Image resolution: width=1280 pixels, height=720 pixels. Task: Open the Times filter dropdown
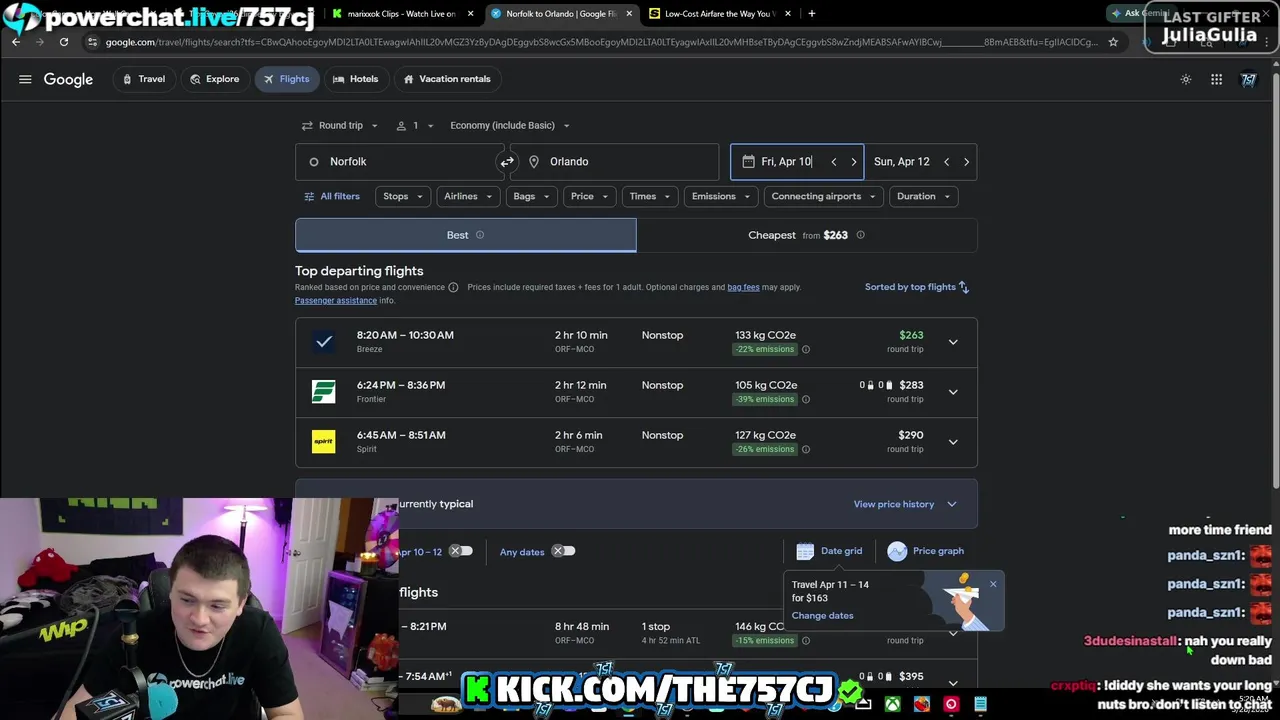650,196
